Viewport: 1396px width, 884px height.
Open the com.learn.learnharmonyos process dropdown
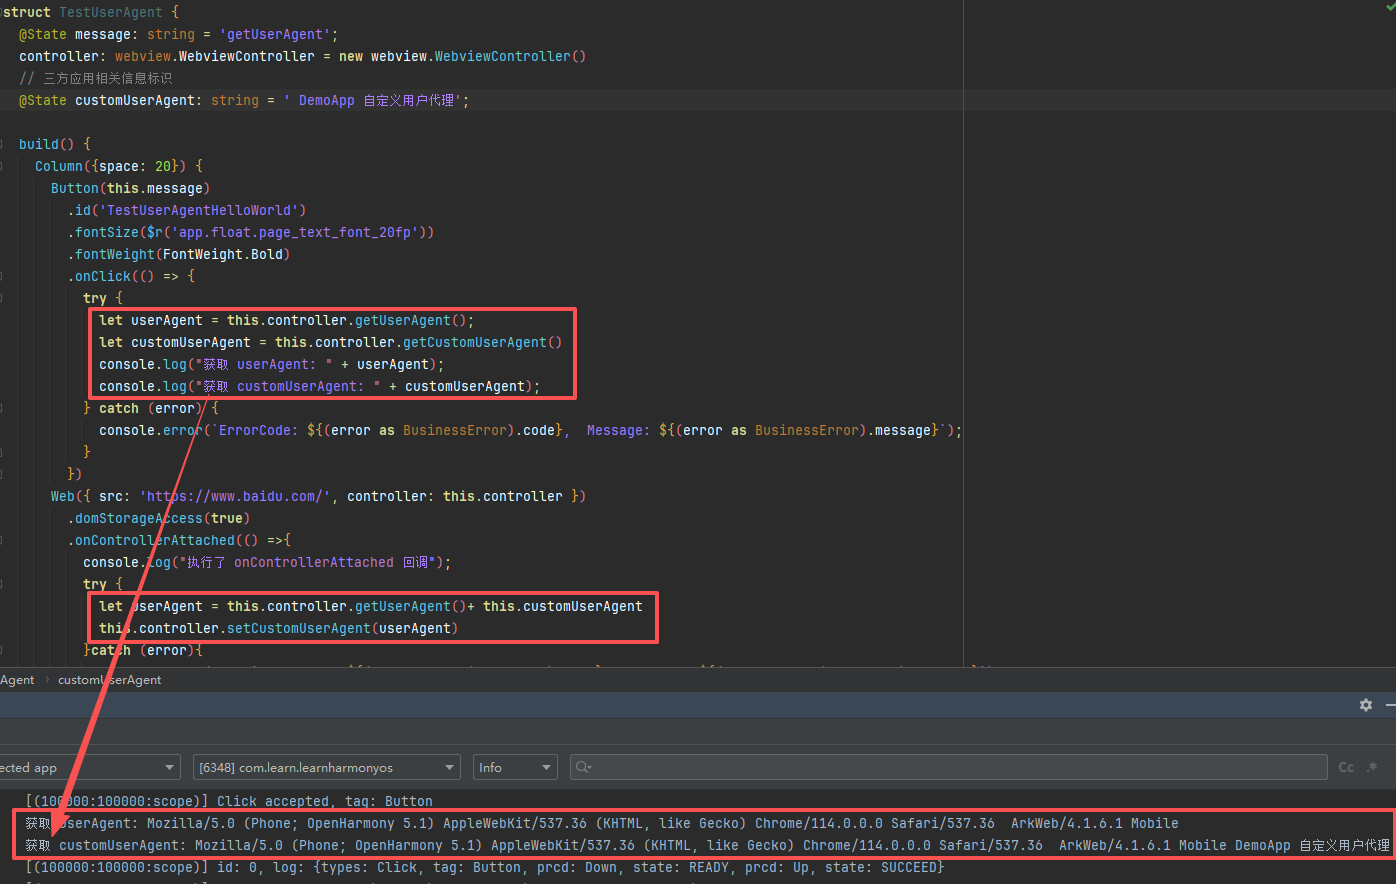[327, 767]
